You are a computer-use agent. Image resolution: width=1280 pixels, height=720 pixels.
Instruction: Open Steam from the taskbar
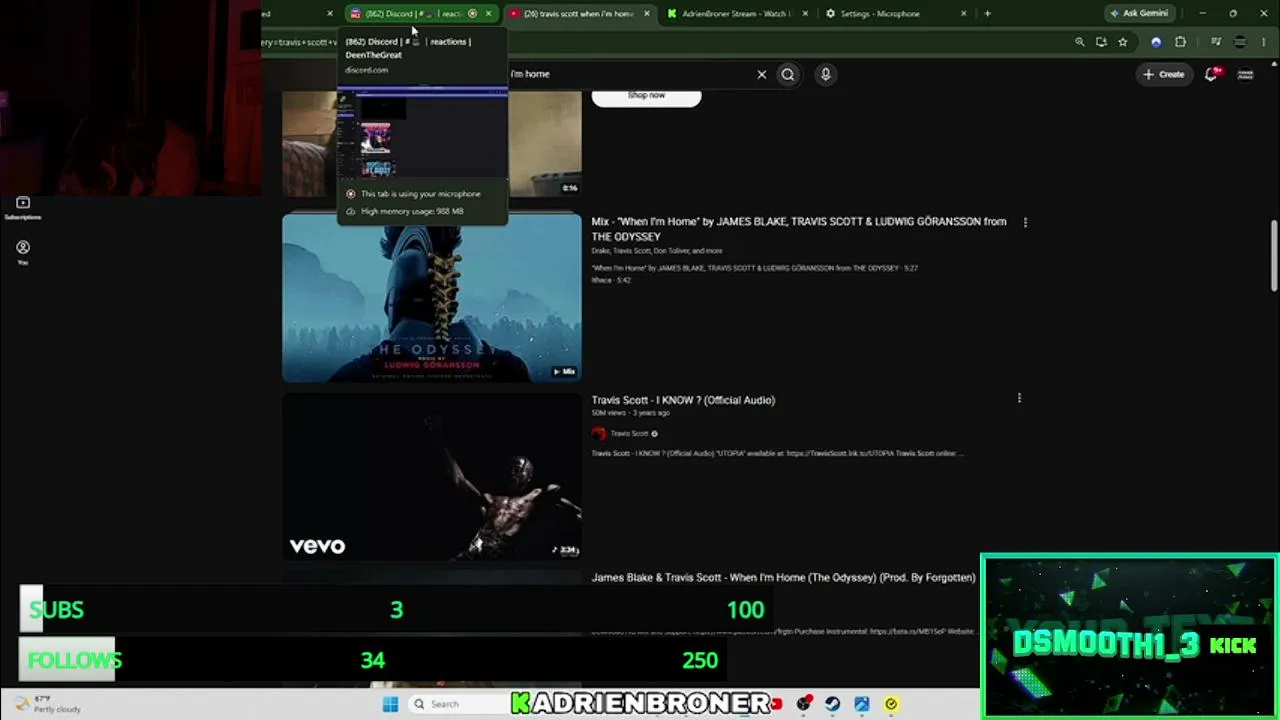pos(832,704)
